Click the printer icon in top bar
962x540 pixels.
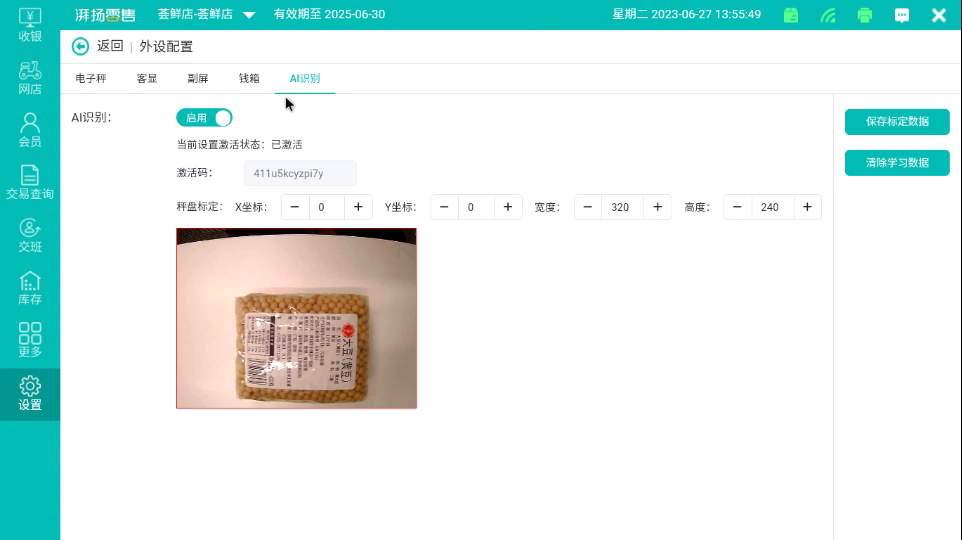(x=865, y=15)
